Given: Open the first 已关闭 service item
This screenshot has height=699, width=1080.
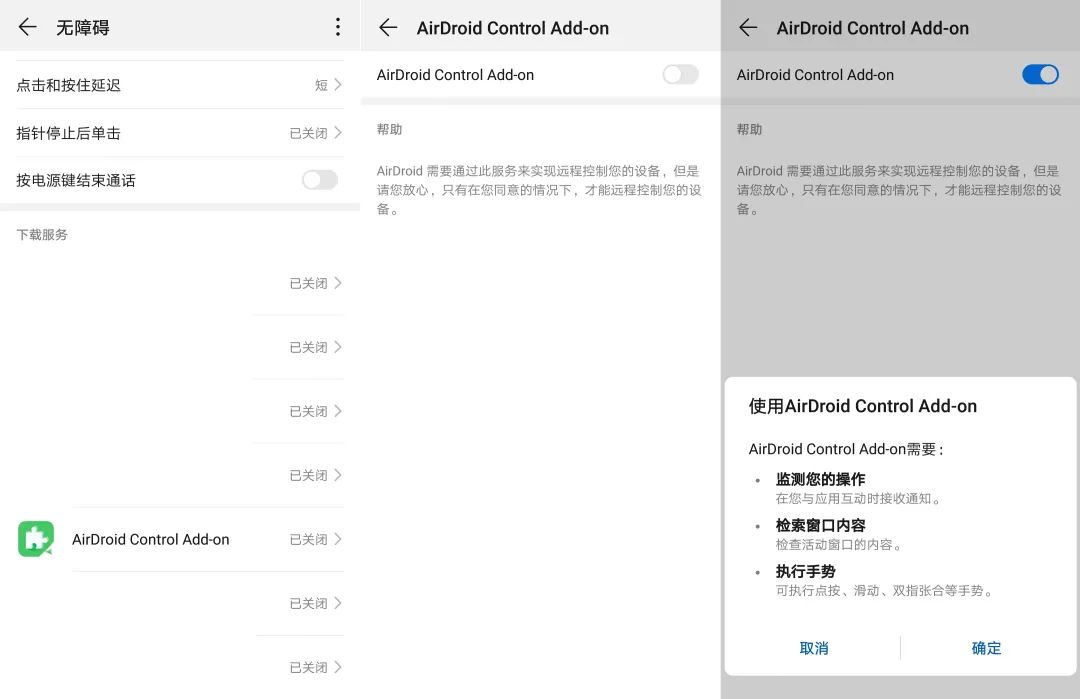Looking at the screenshot, I should pyautogui.click(x=180, y=283).
